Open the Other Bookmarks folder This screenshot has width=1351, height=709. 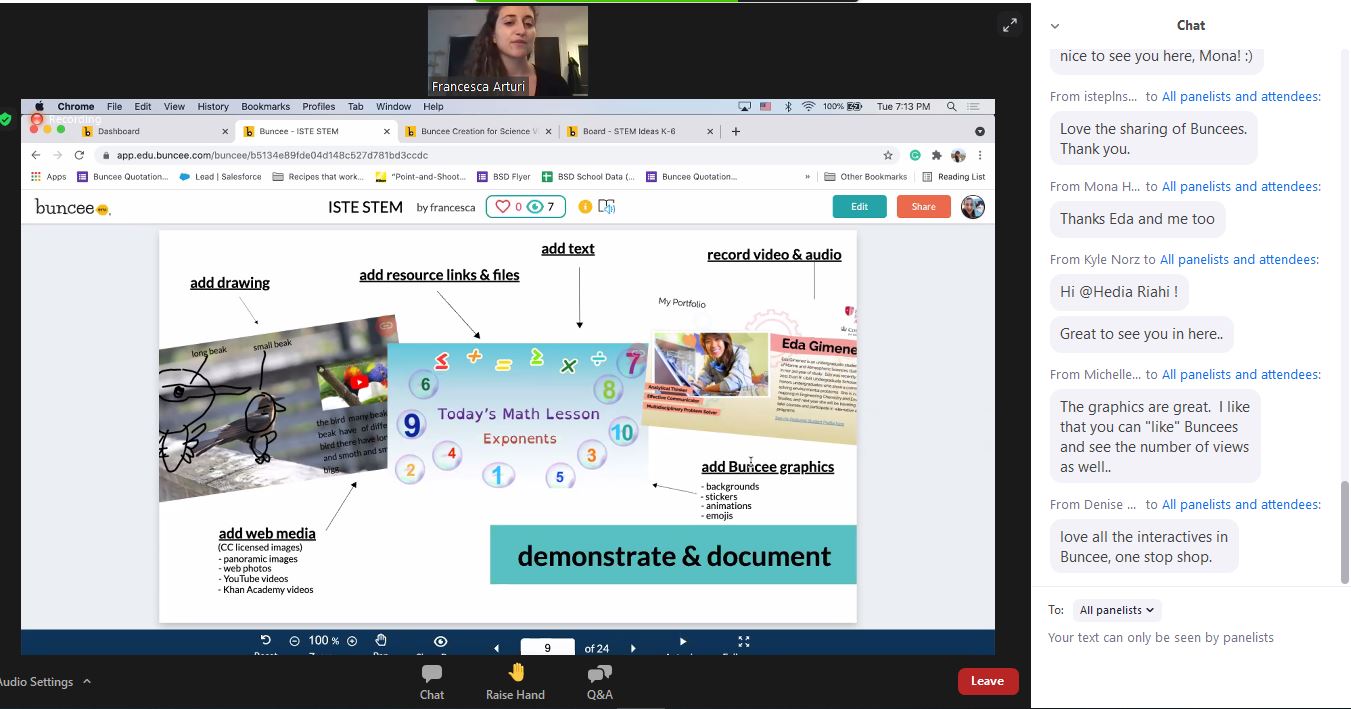tap(866, 177)
